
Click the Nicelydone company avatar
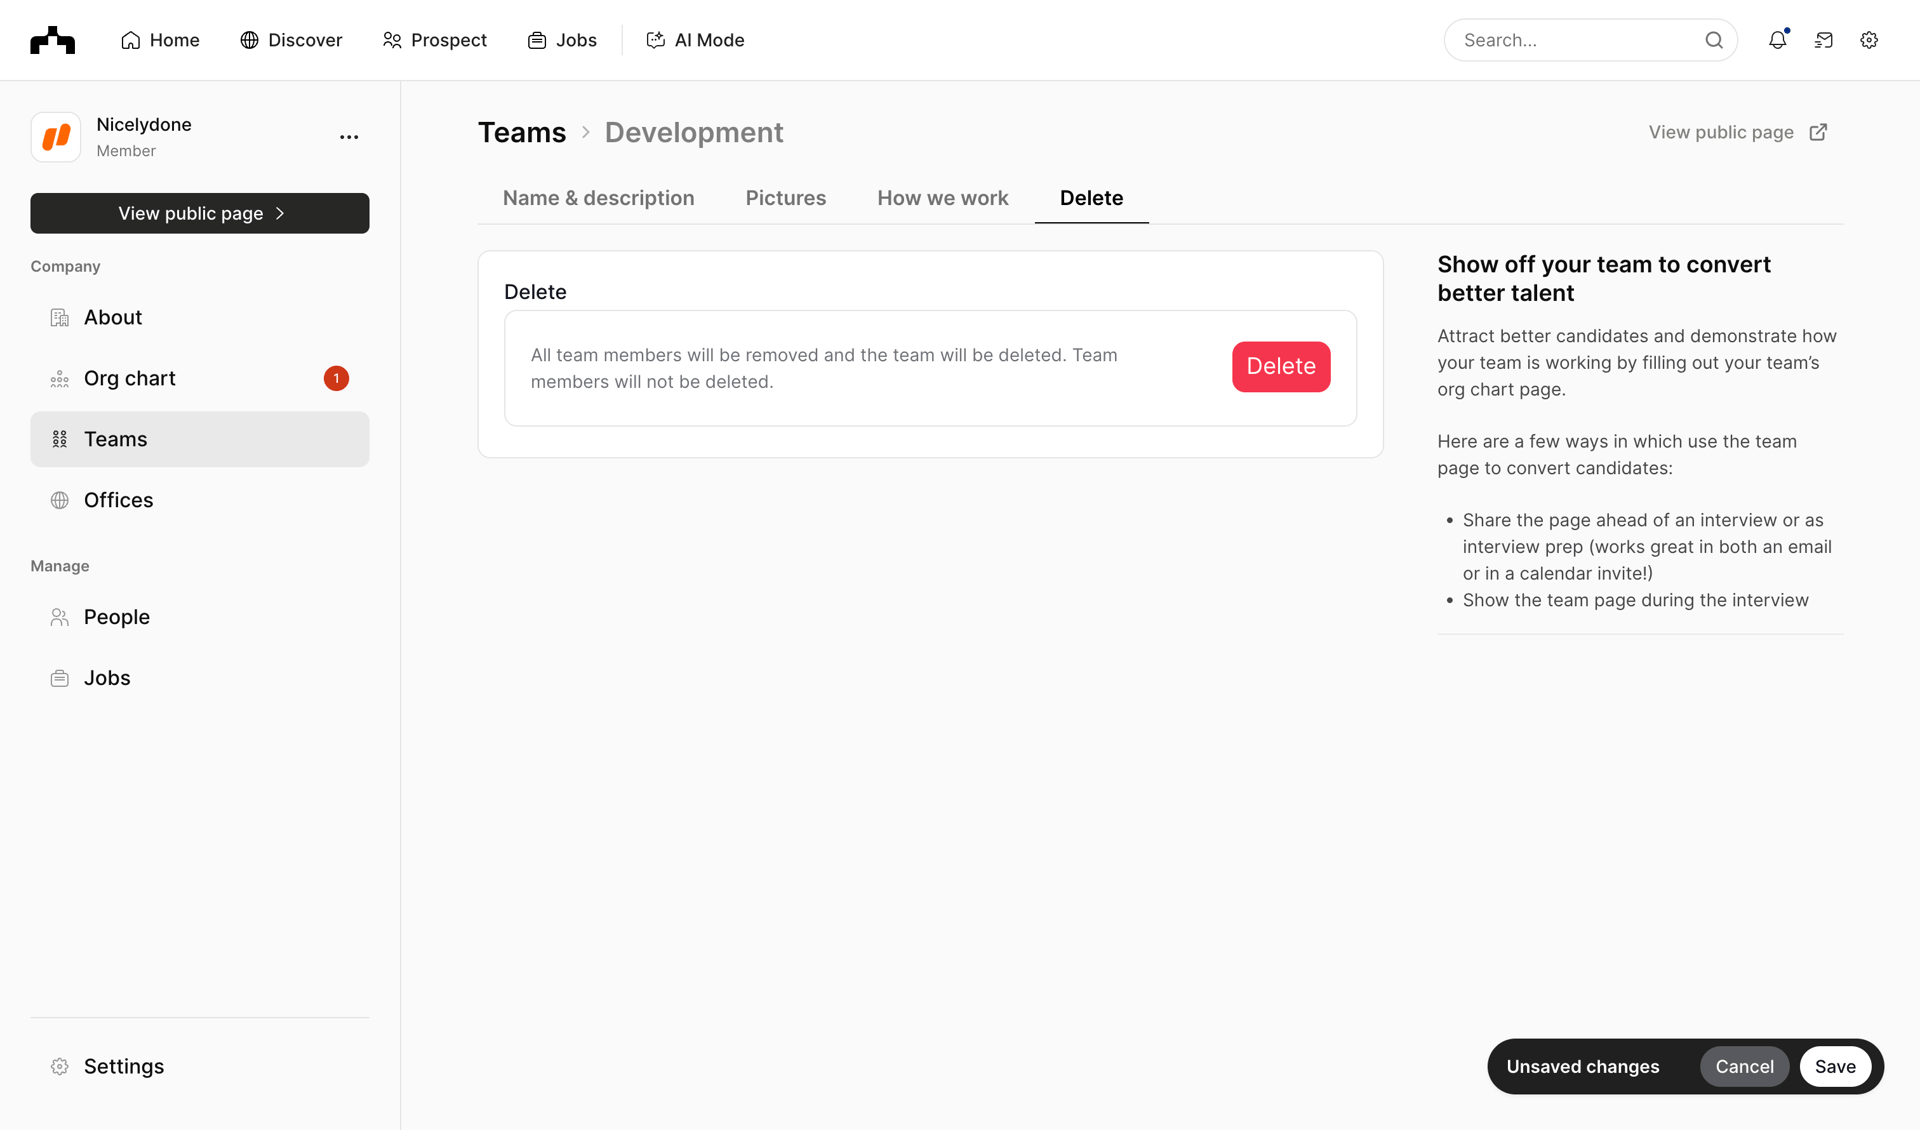coord(55,137)
